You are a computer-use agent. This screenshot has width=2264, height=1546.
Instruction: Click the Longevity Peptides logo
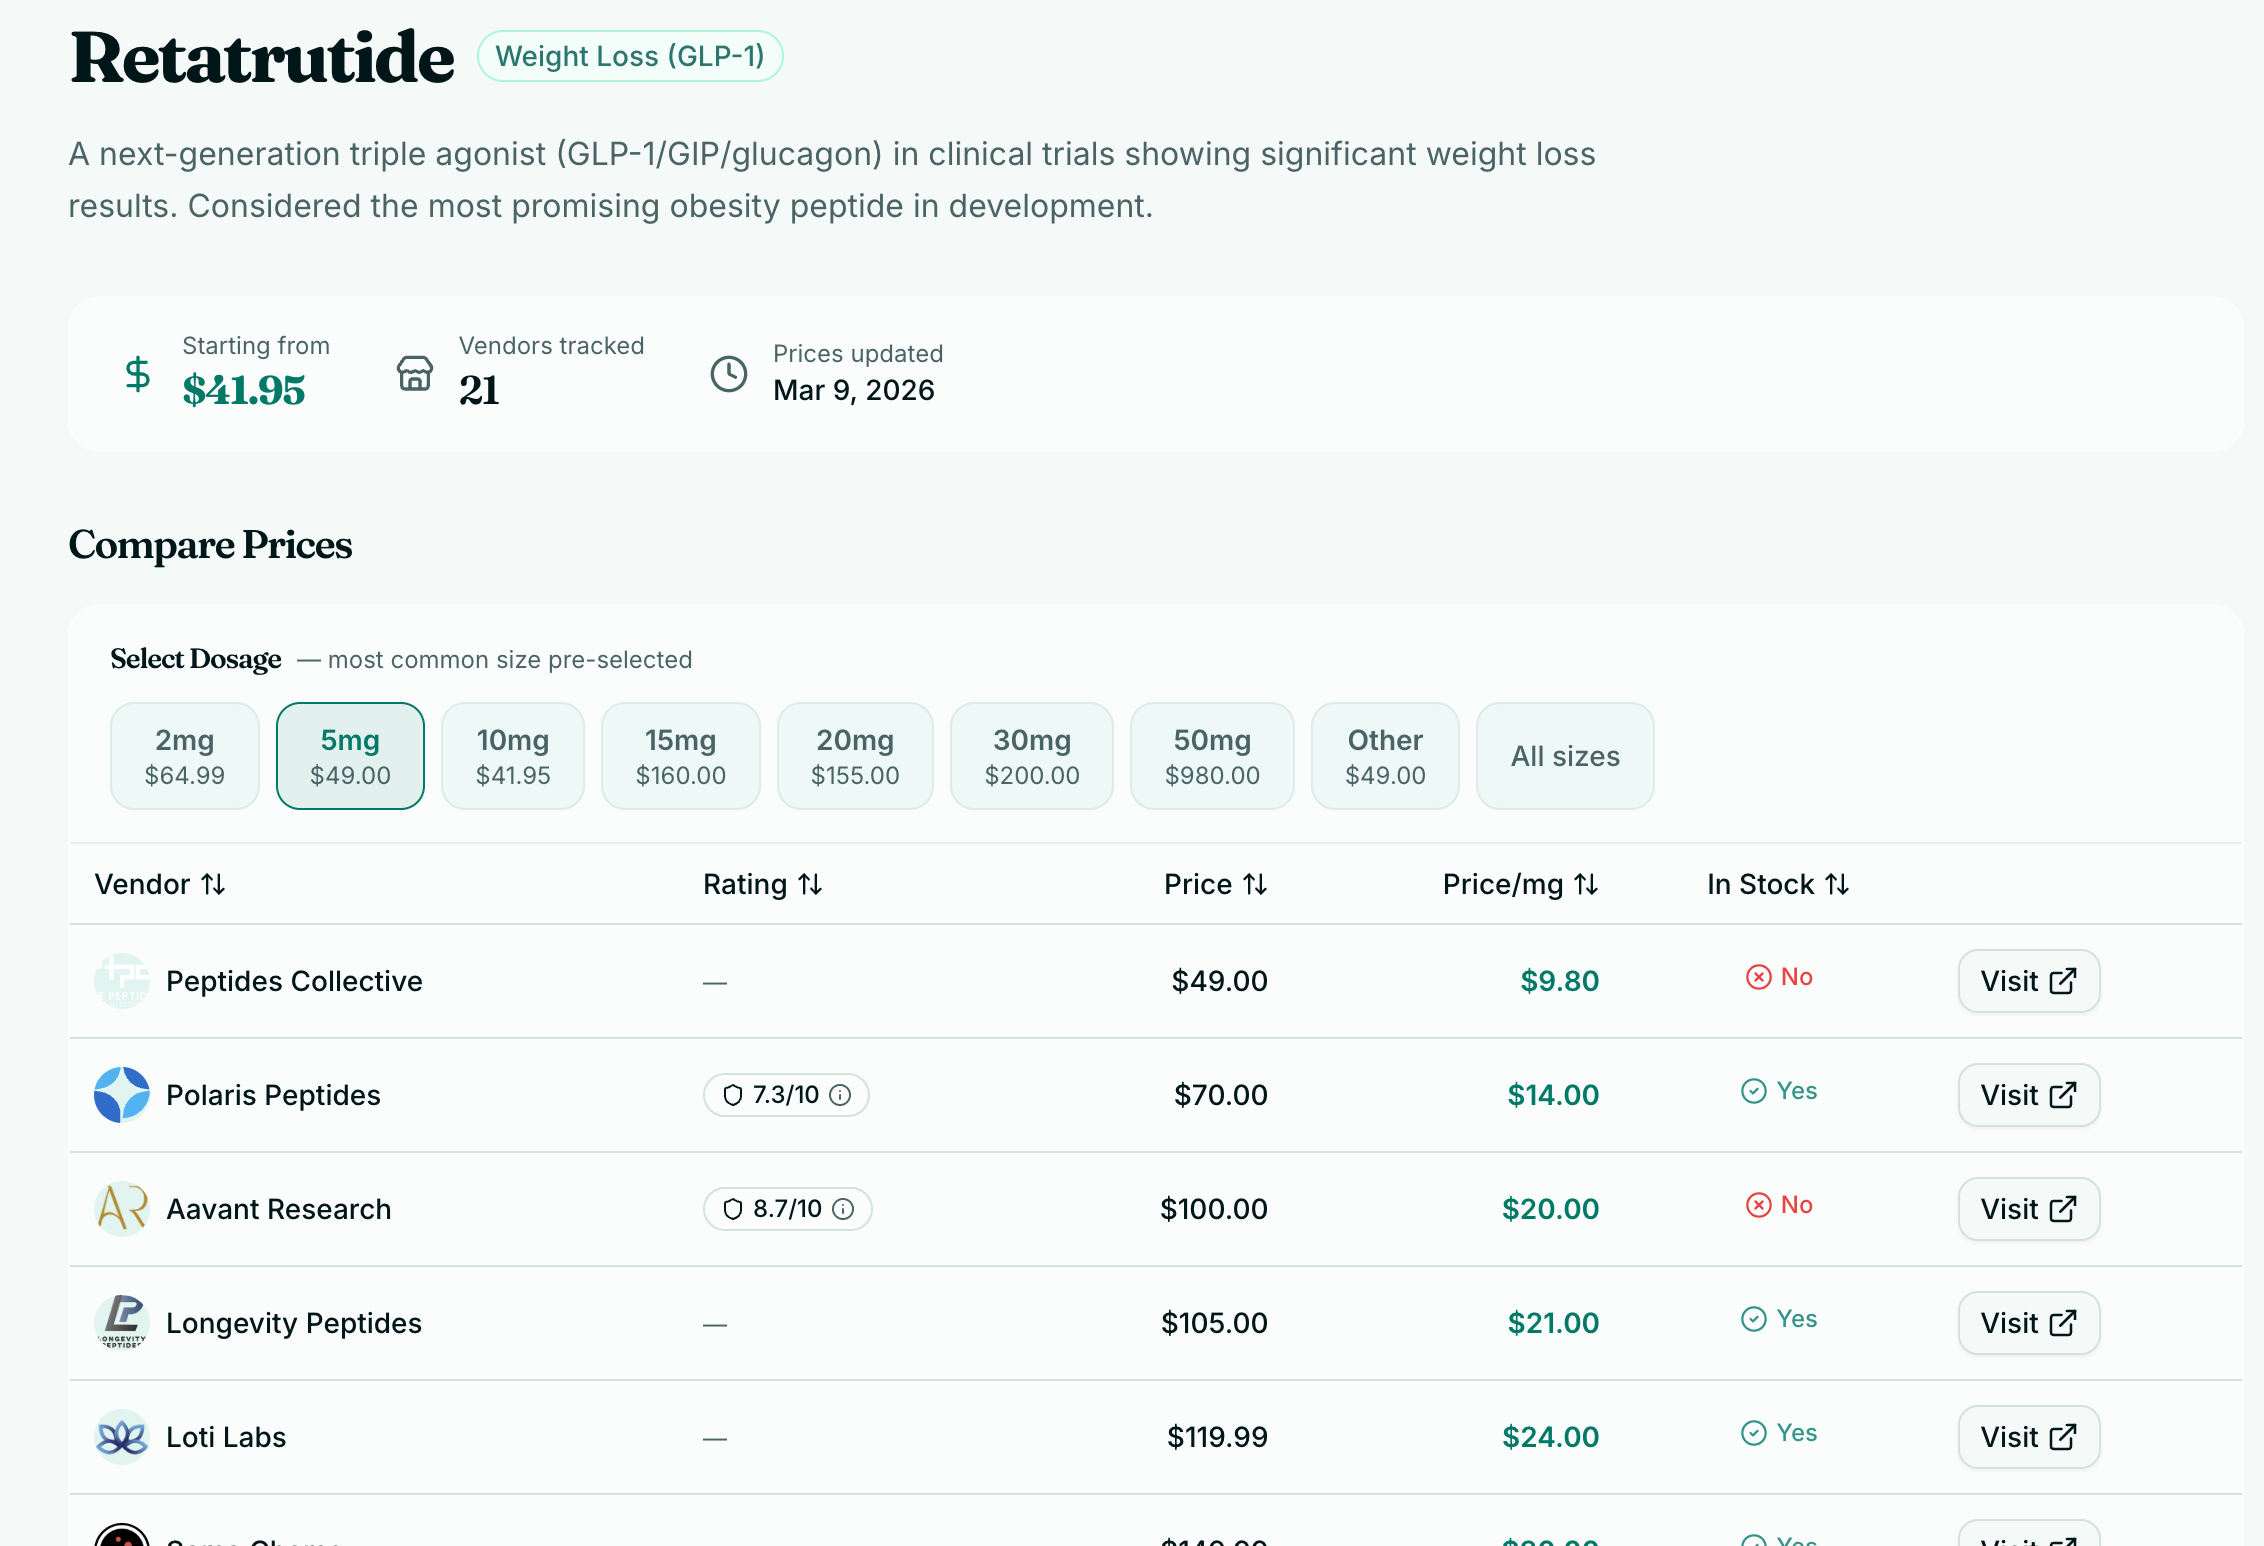point(122,1323)
